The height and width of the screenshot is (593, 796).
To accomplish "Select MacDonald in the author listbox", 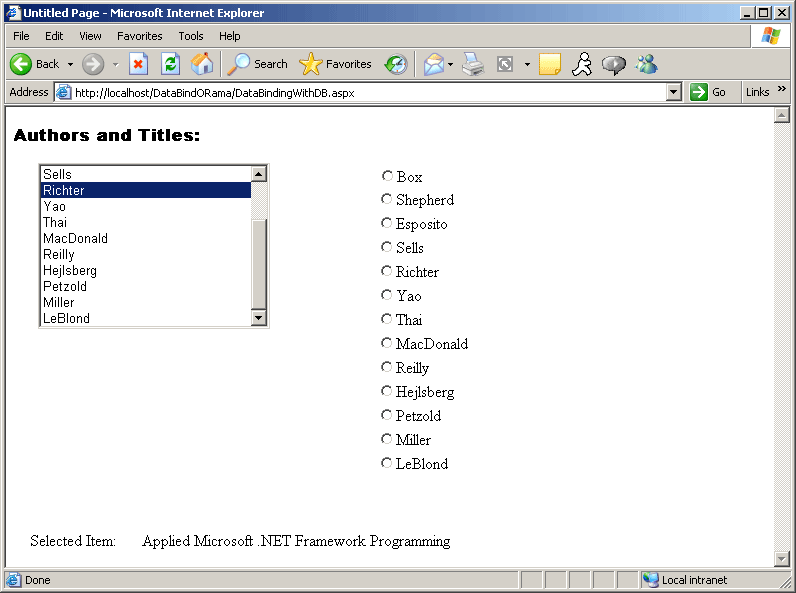I will 75,239.
